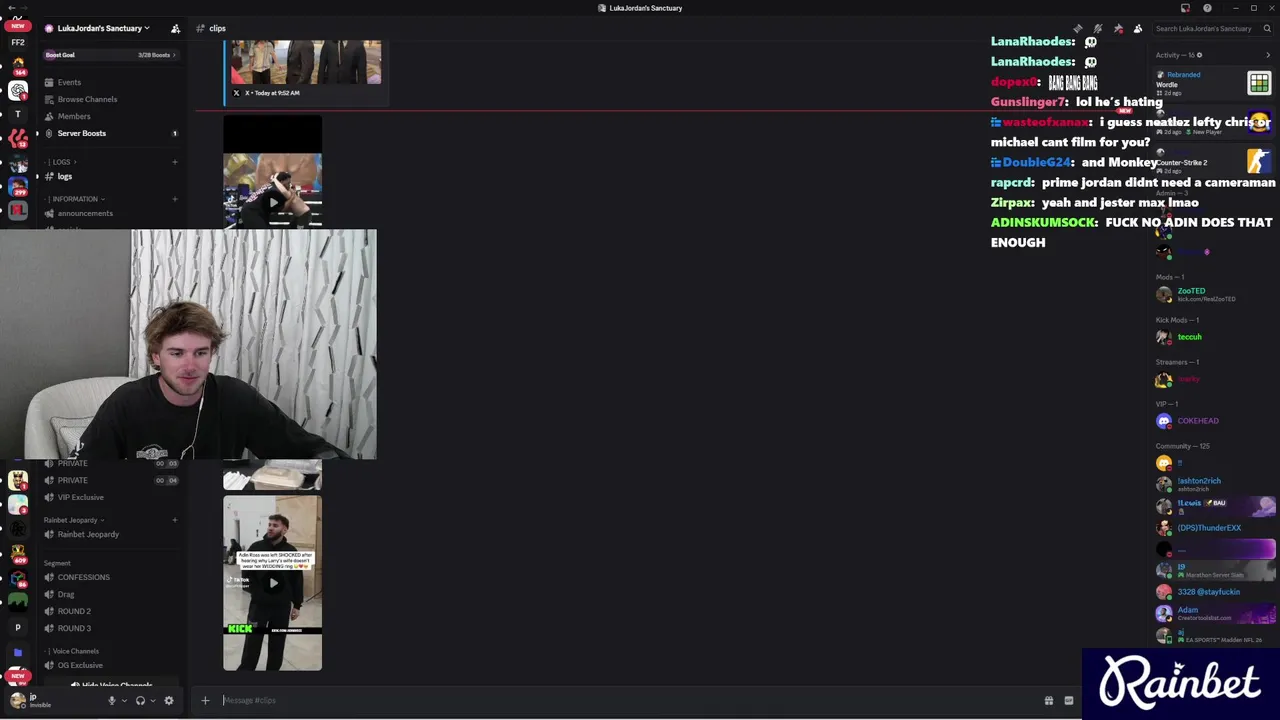This screenshot has height=720, width=1280.
Task: Add channel to LOGS category
Action: point(174,162)
